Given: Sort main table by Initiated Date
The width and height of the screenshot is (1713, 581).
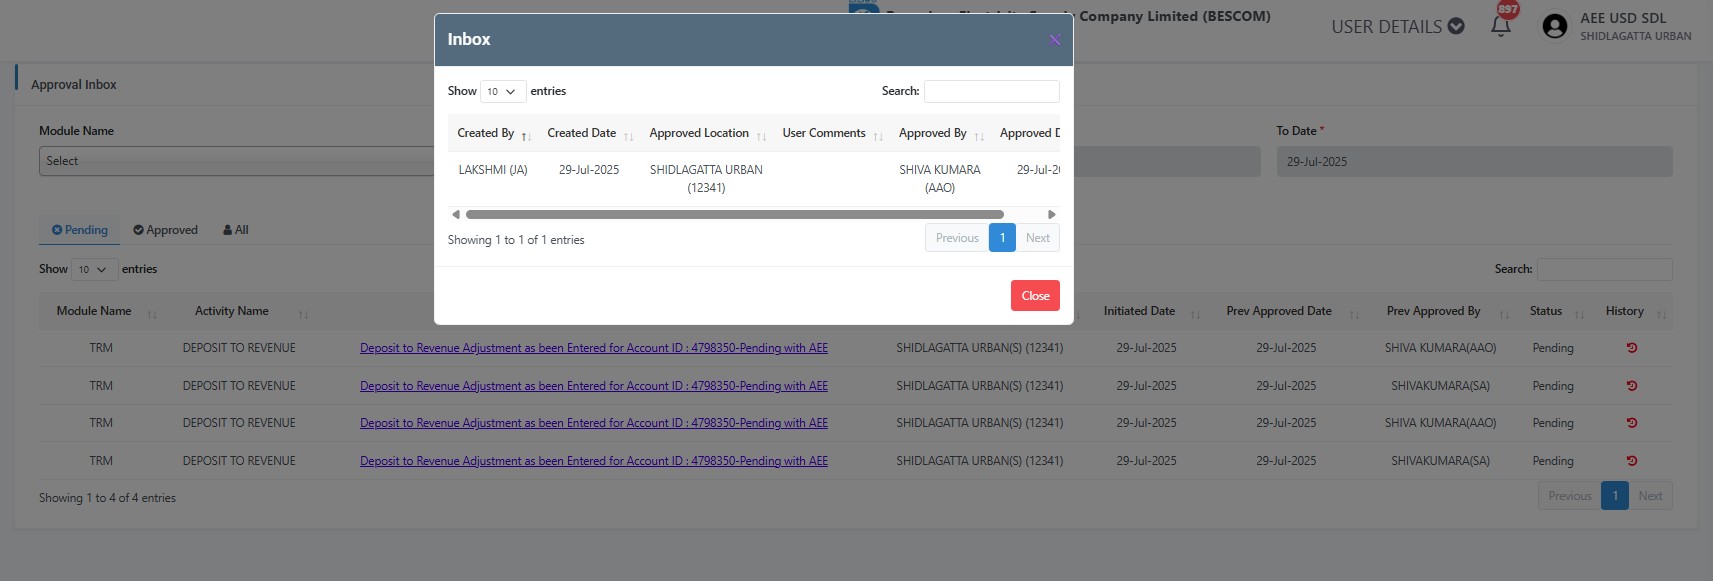Looking at the screenshot, I should coord(1146,311).
